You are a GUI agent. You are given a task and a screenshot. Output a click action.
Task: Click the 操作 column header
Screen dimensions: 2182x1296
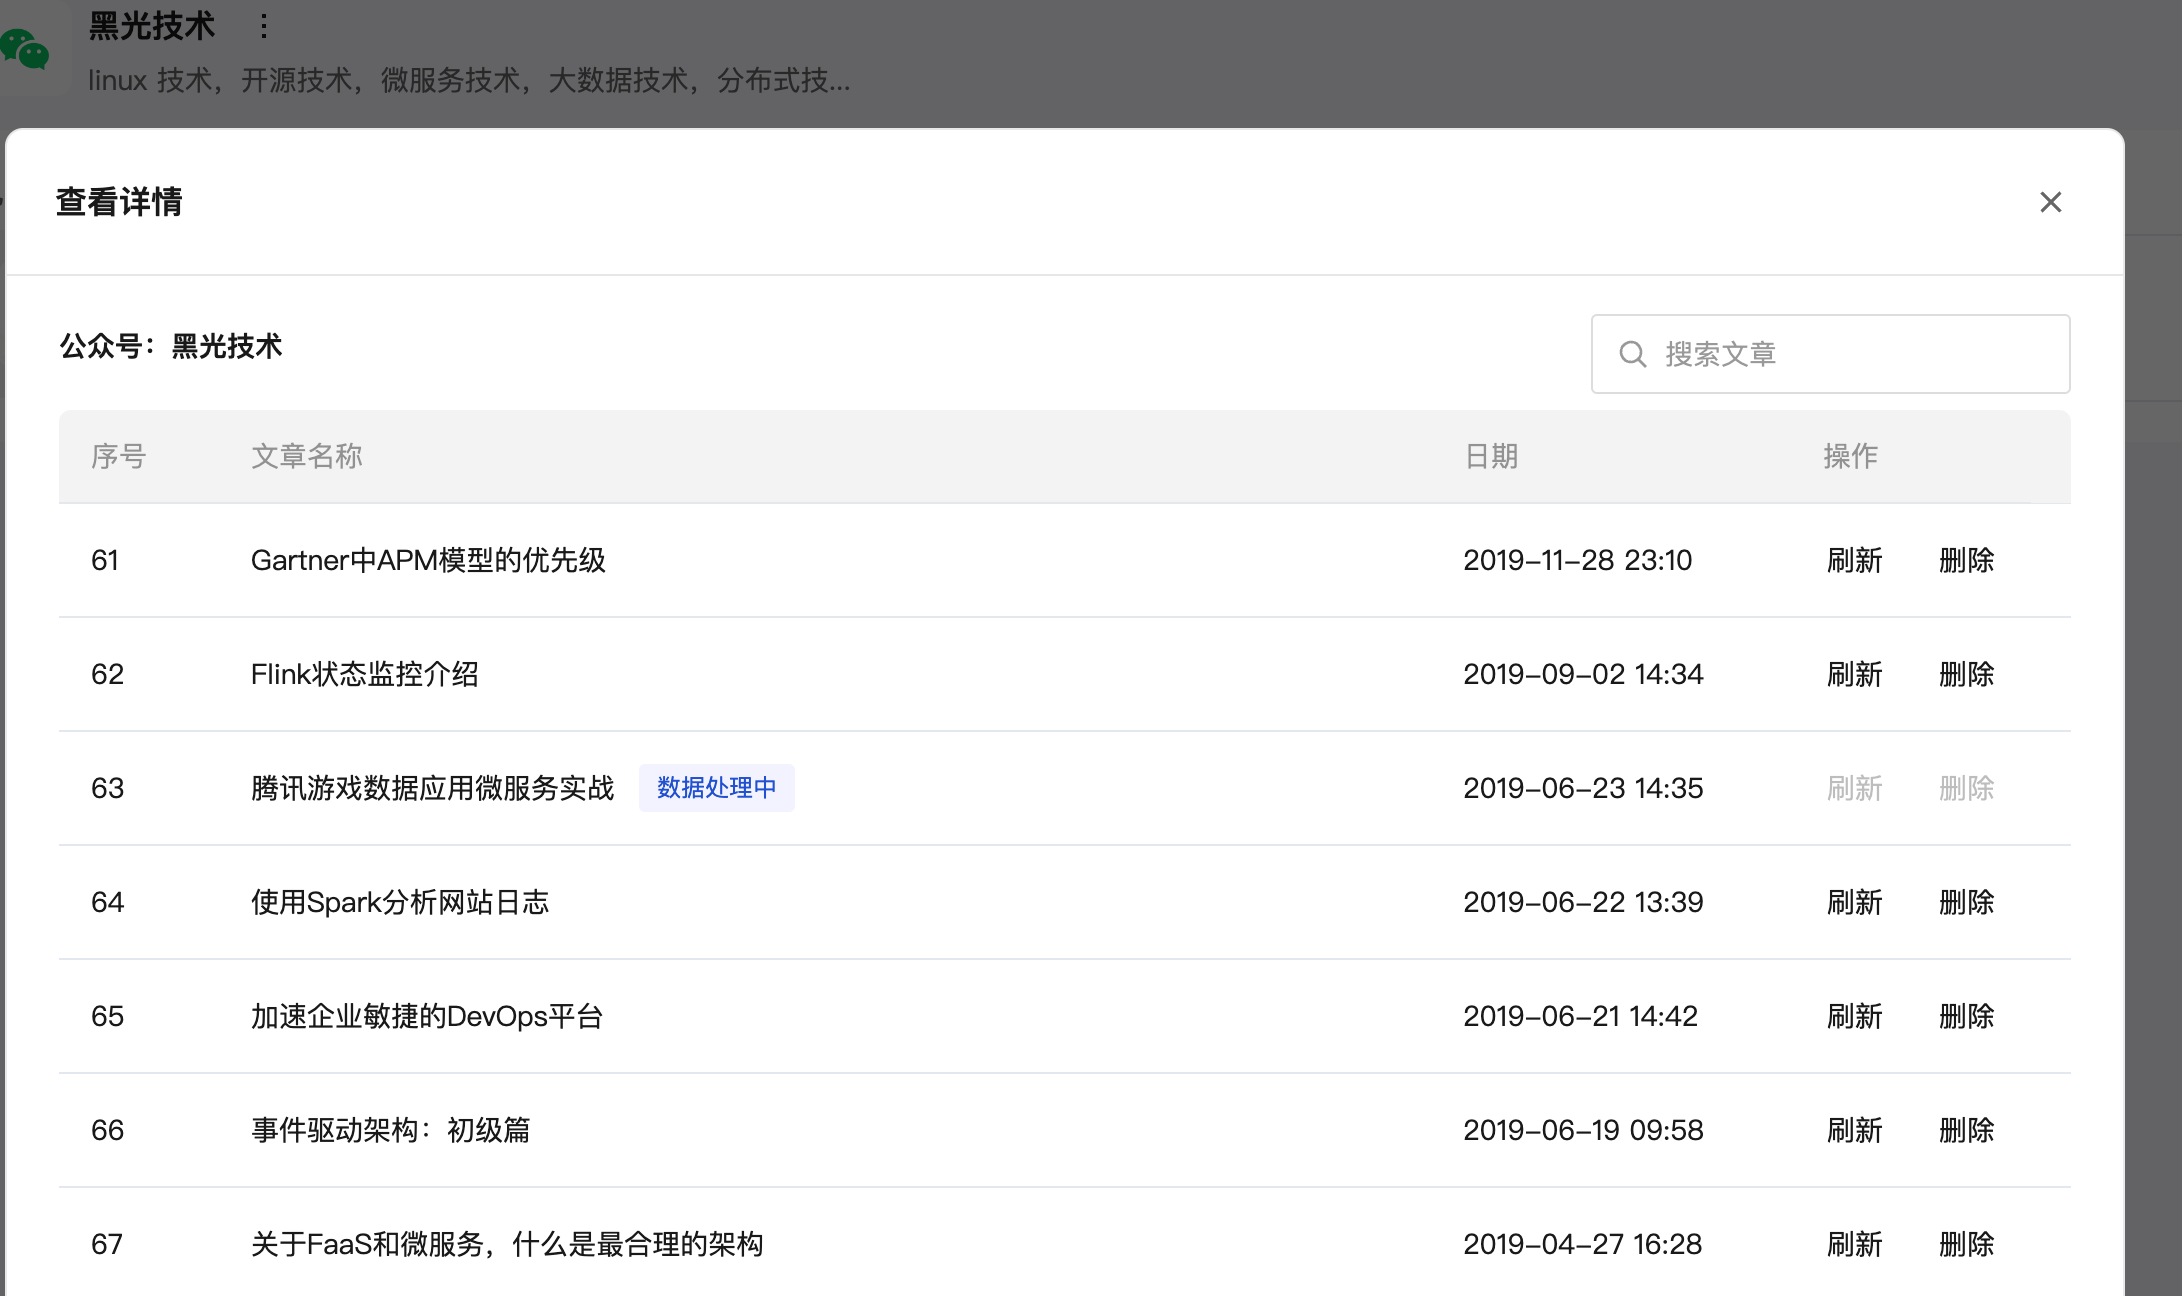1850,456
